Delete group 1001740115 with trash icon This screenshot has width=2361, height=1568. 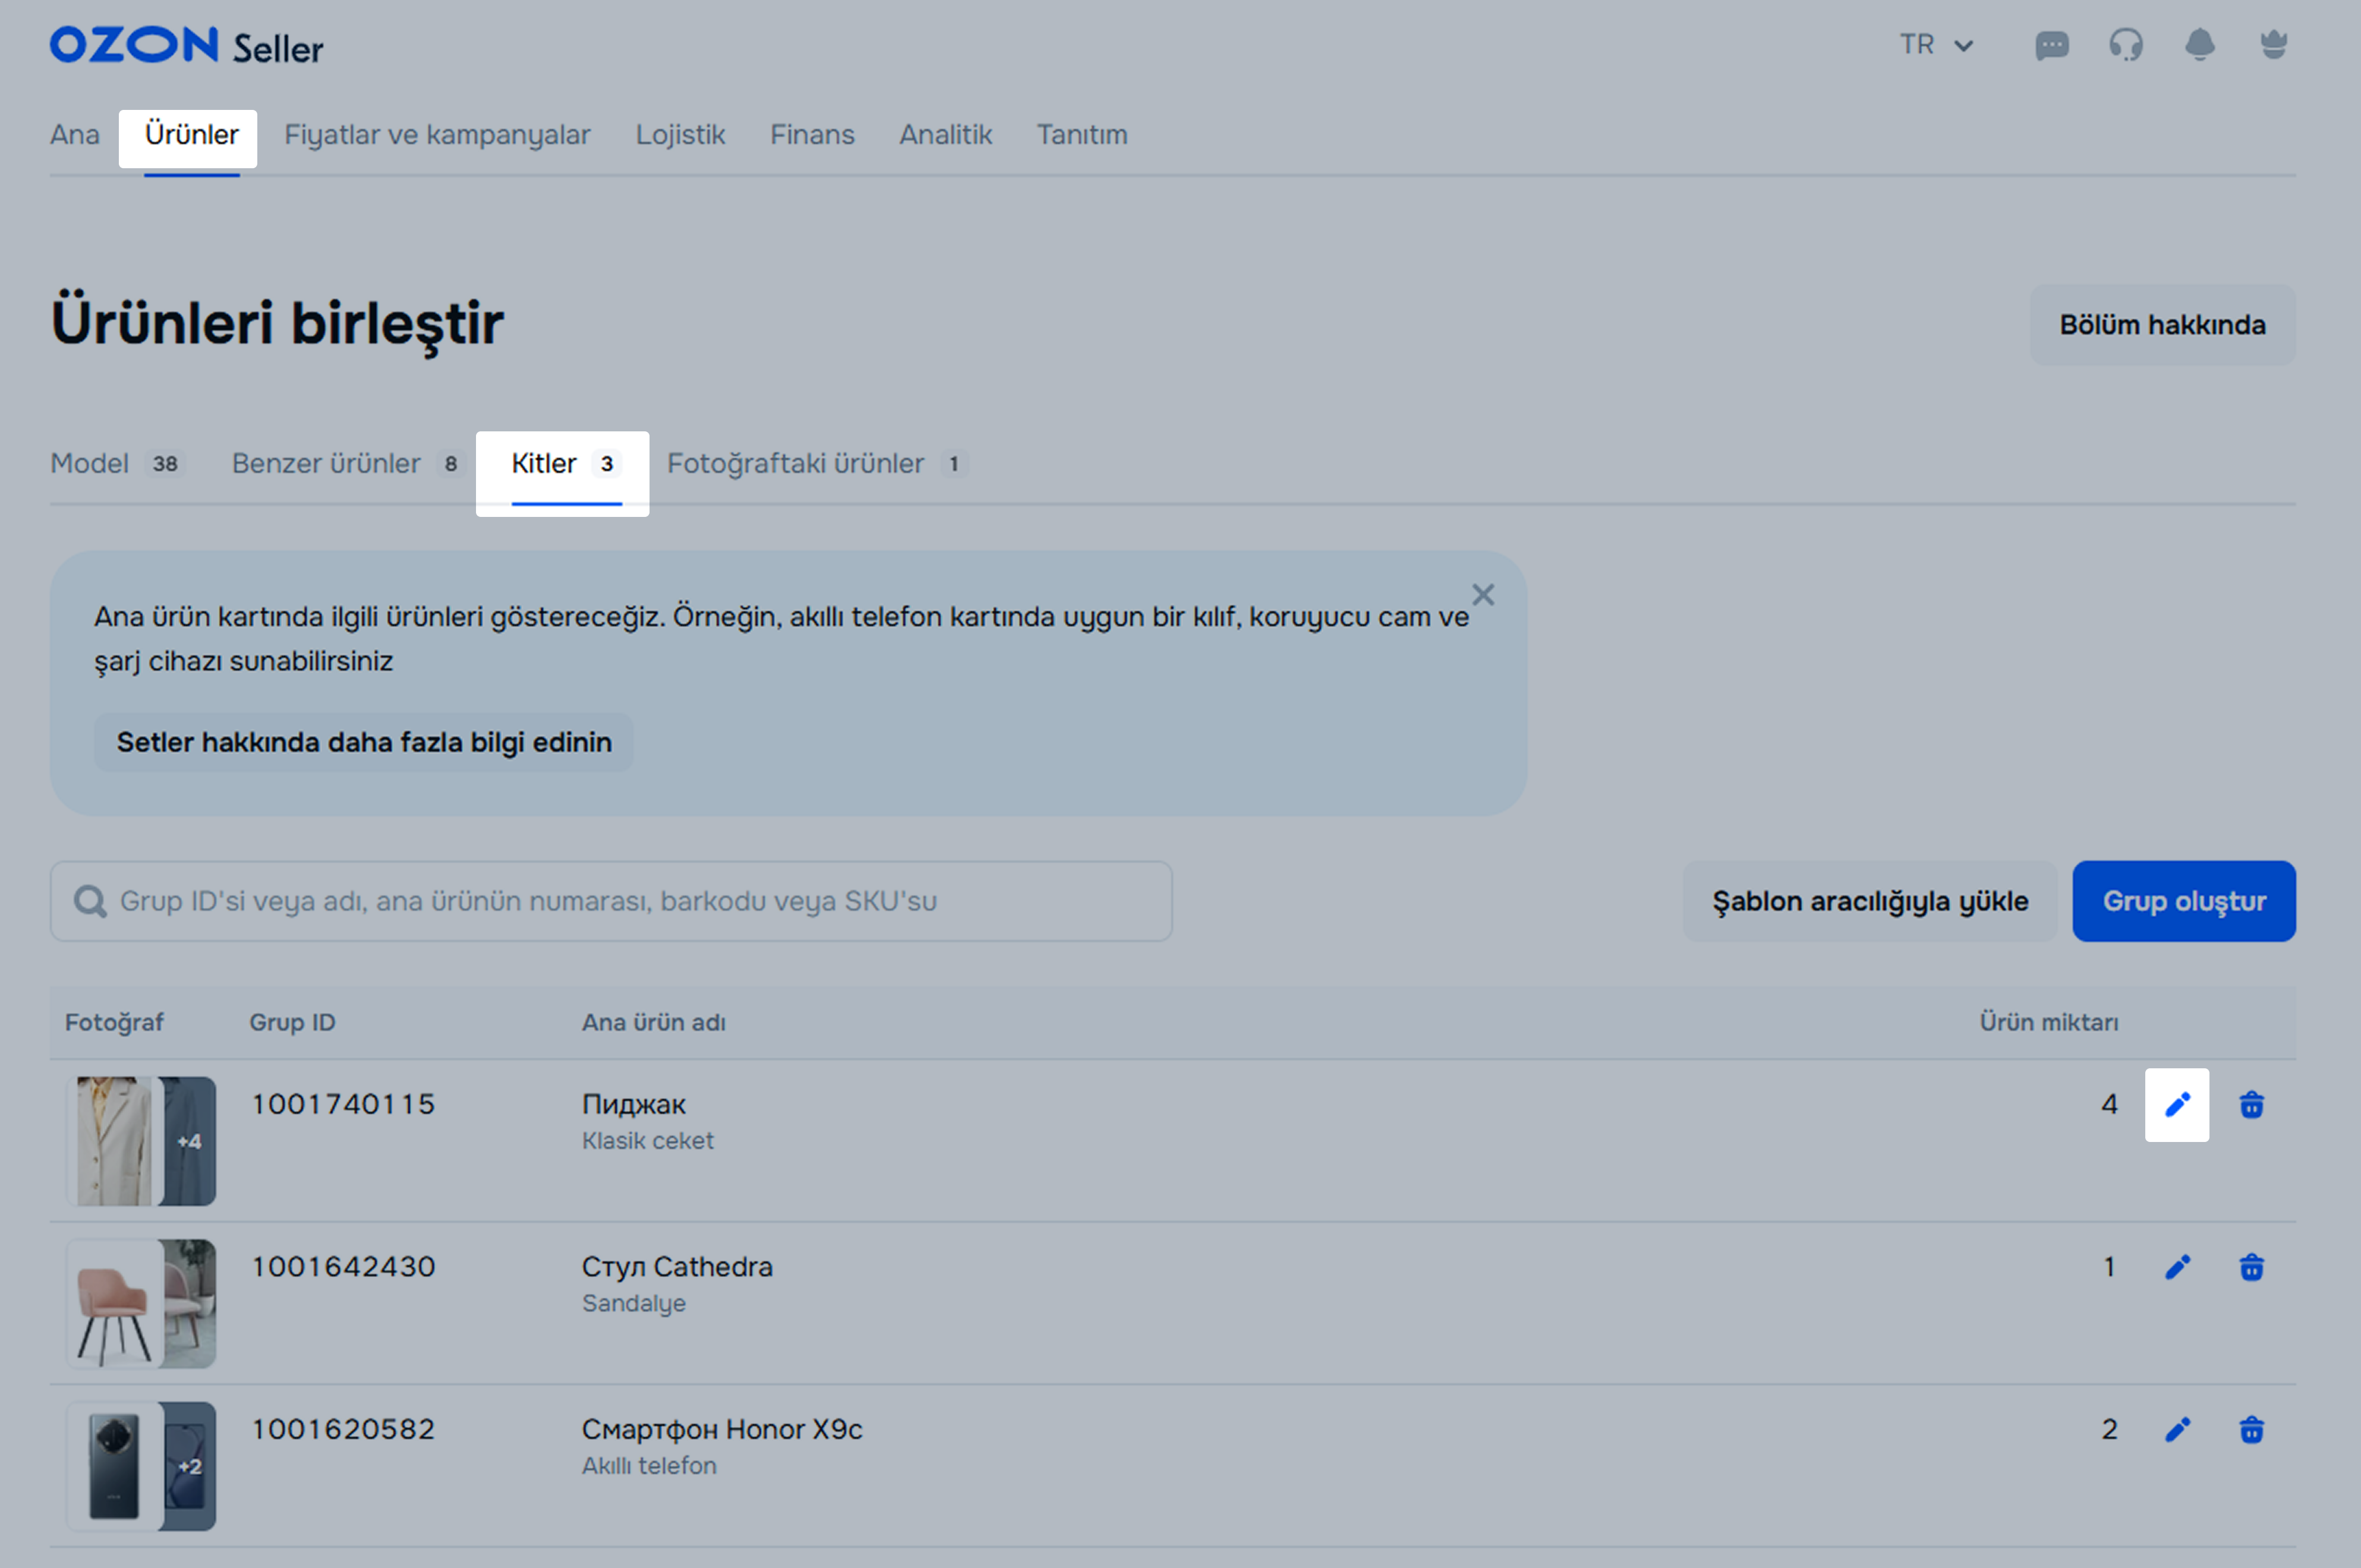click(x=2251, y=1105)
